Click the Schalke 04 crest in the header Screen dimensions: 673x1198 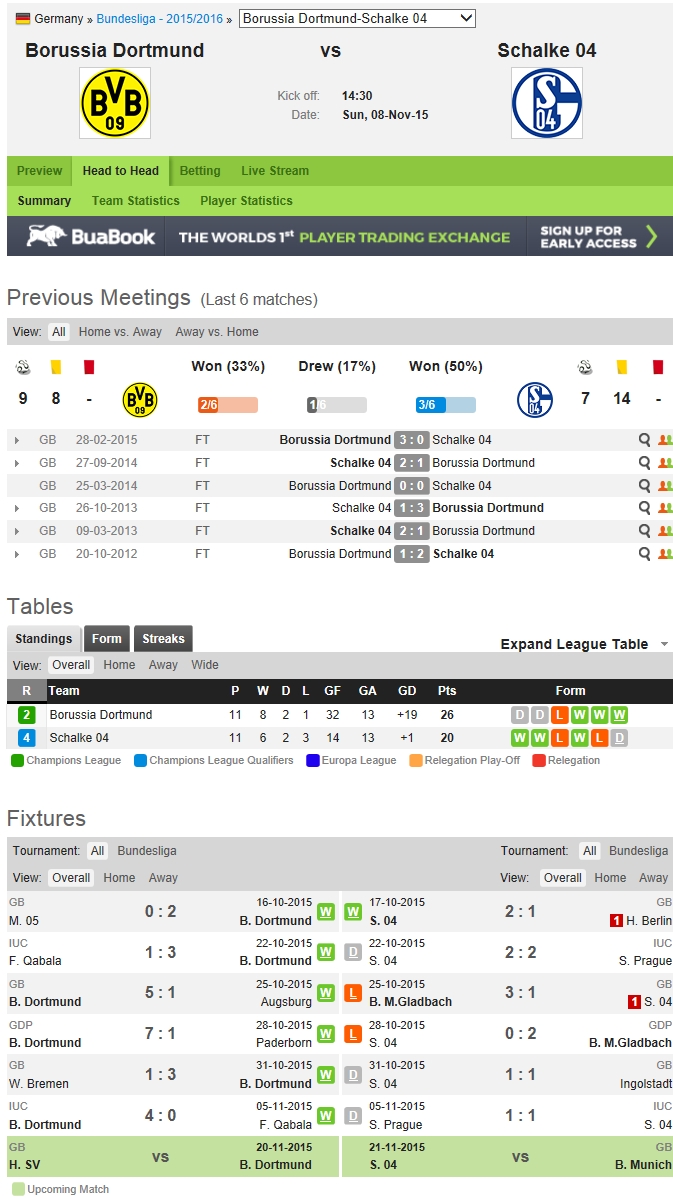546,103
